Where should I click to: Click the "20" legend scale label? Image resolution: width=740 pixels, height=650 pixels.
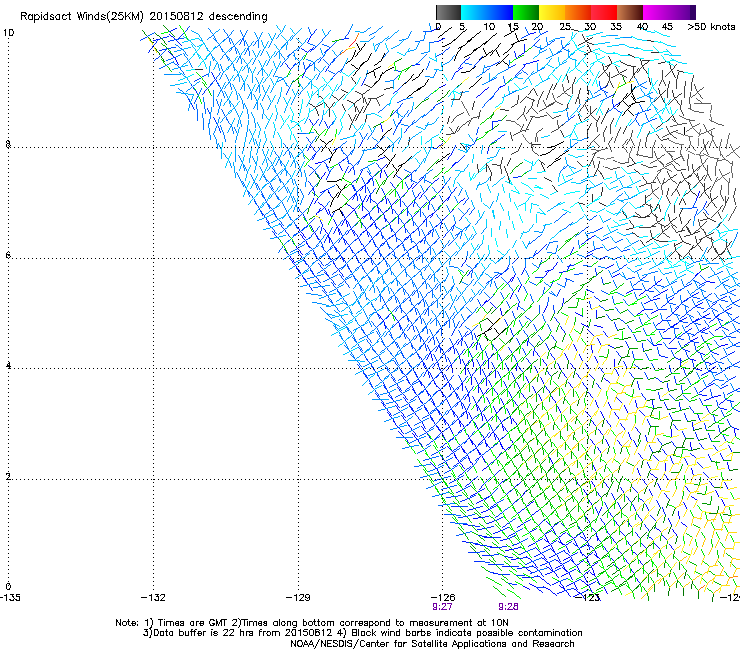pos(537,26)
